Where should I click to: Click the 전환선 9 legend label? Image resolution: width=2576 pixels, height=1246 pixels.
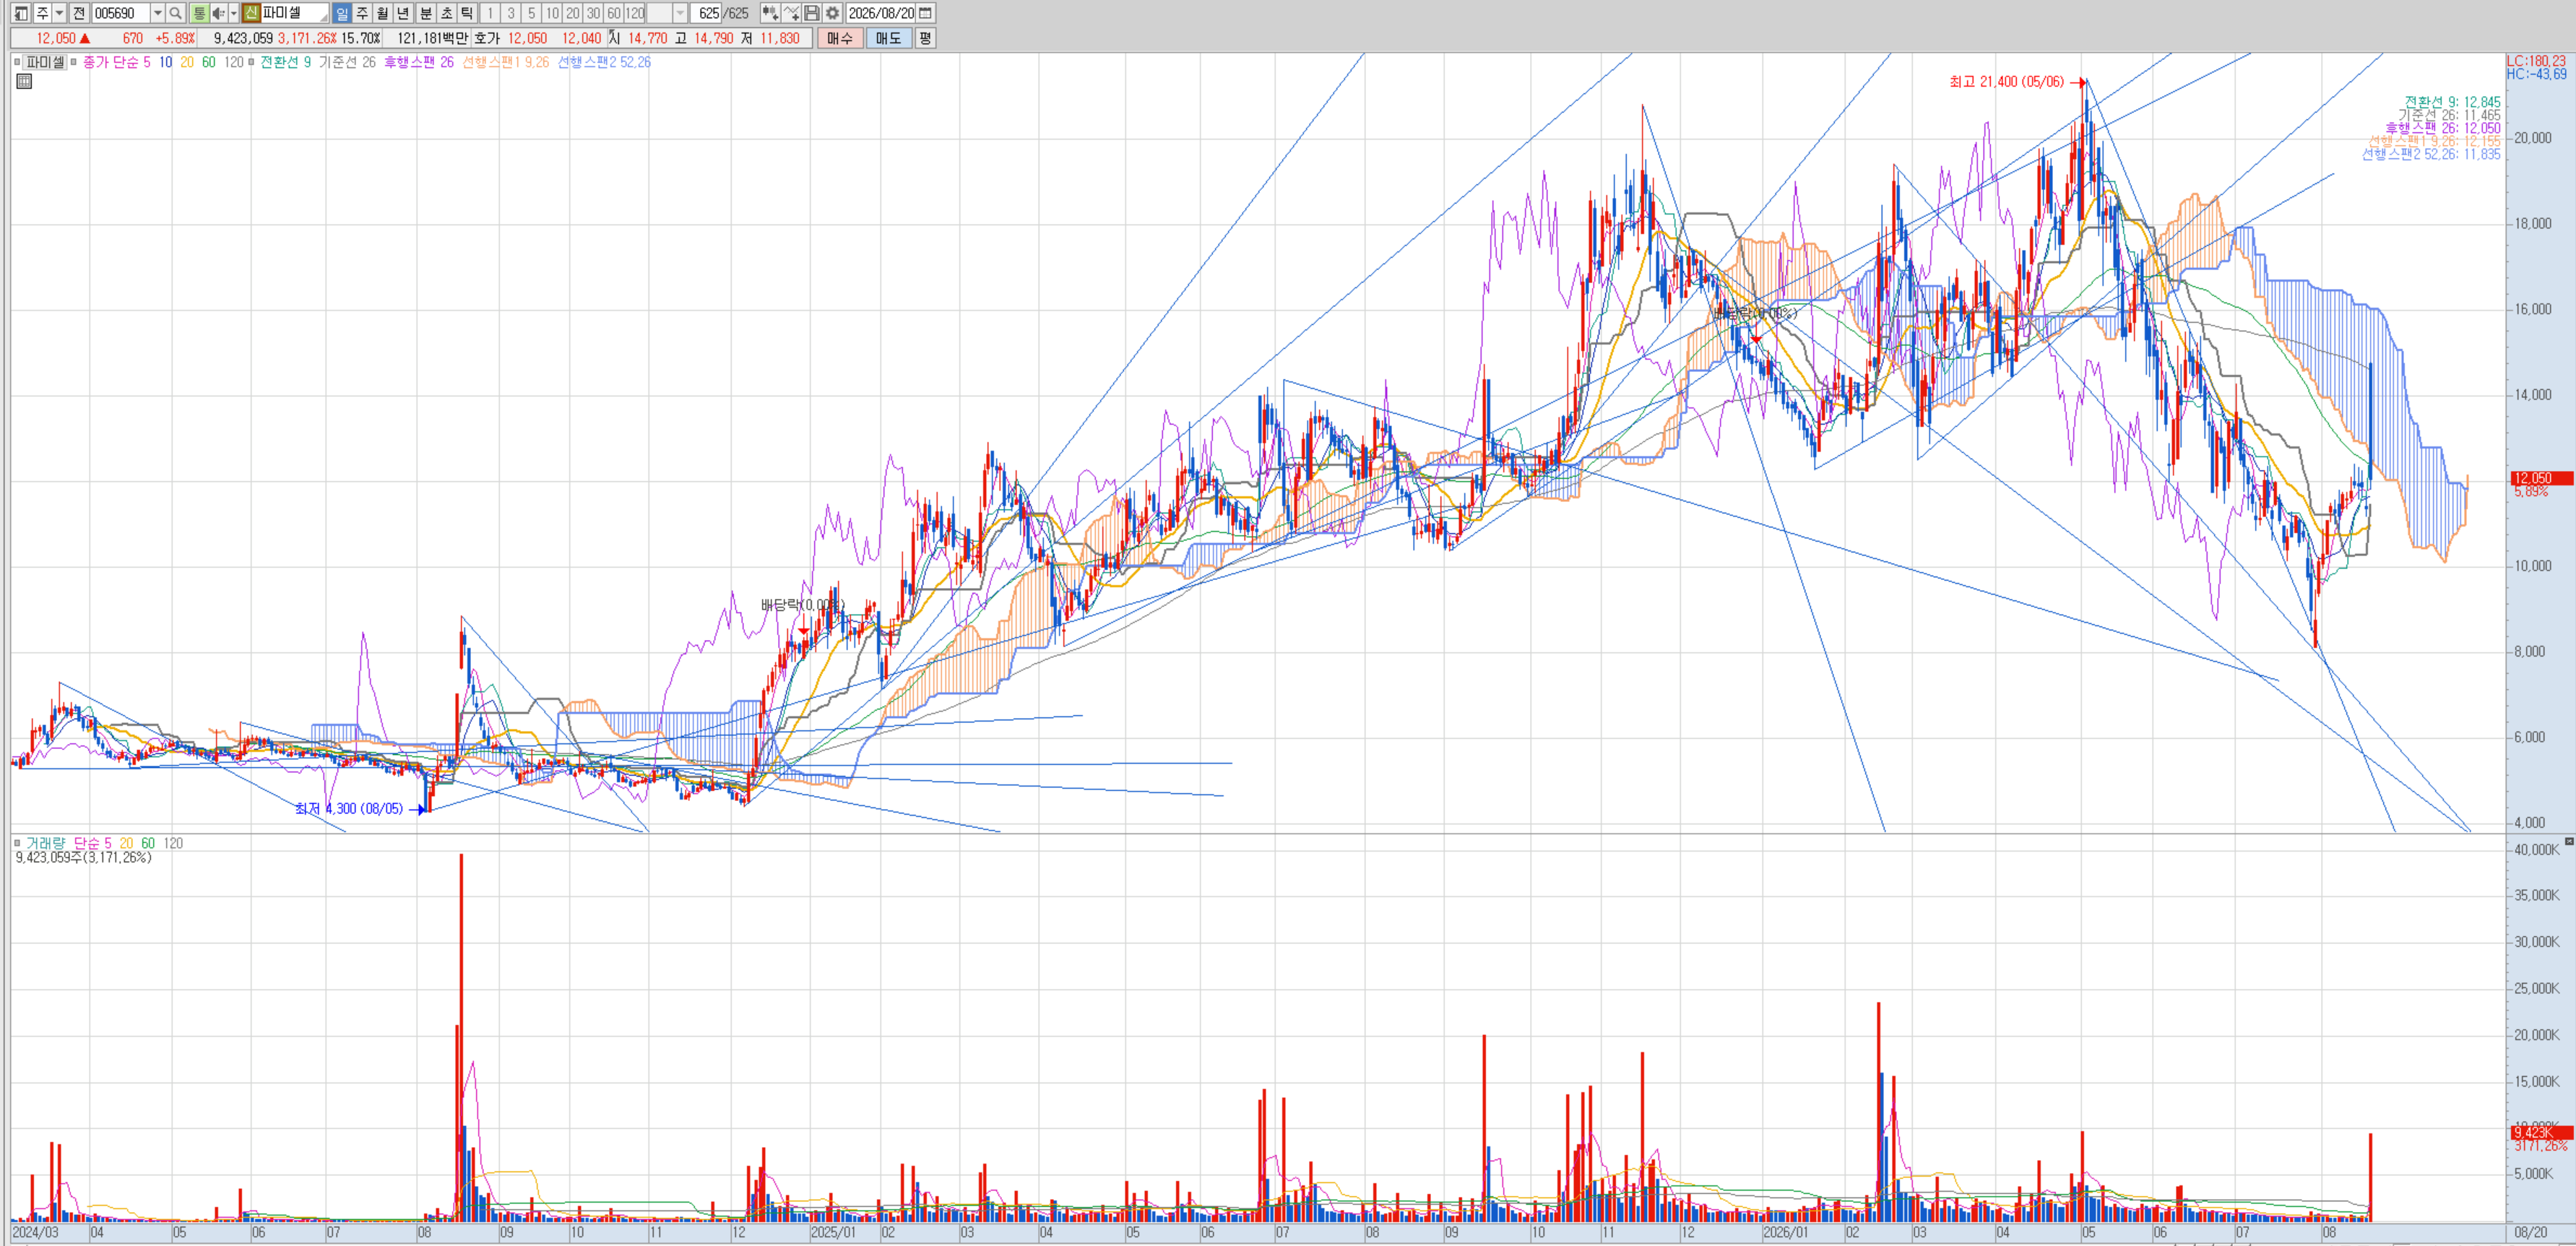[286, 62]
